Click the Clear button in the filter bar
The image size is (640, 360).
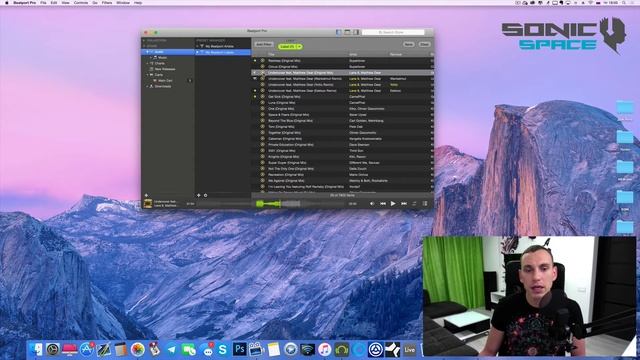(424, 44)
